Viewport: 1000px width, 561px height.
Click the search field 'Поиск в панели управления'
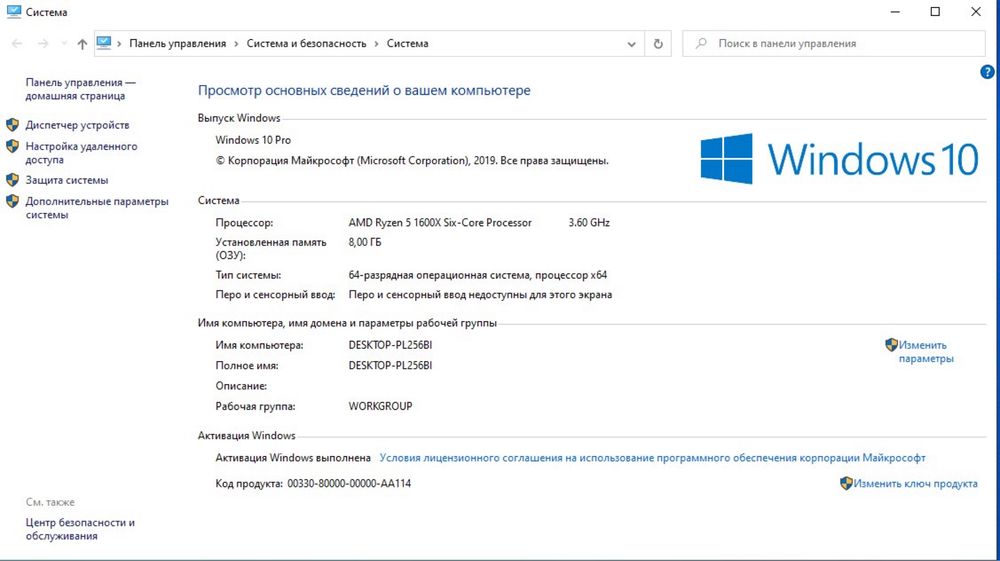834,43
